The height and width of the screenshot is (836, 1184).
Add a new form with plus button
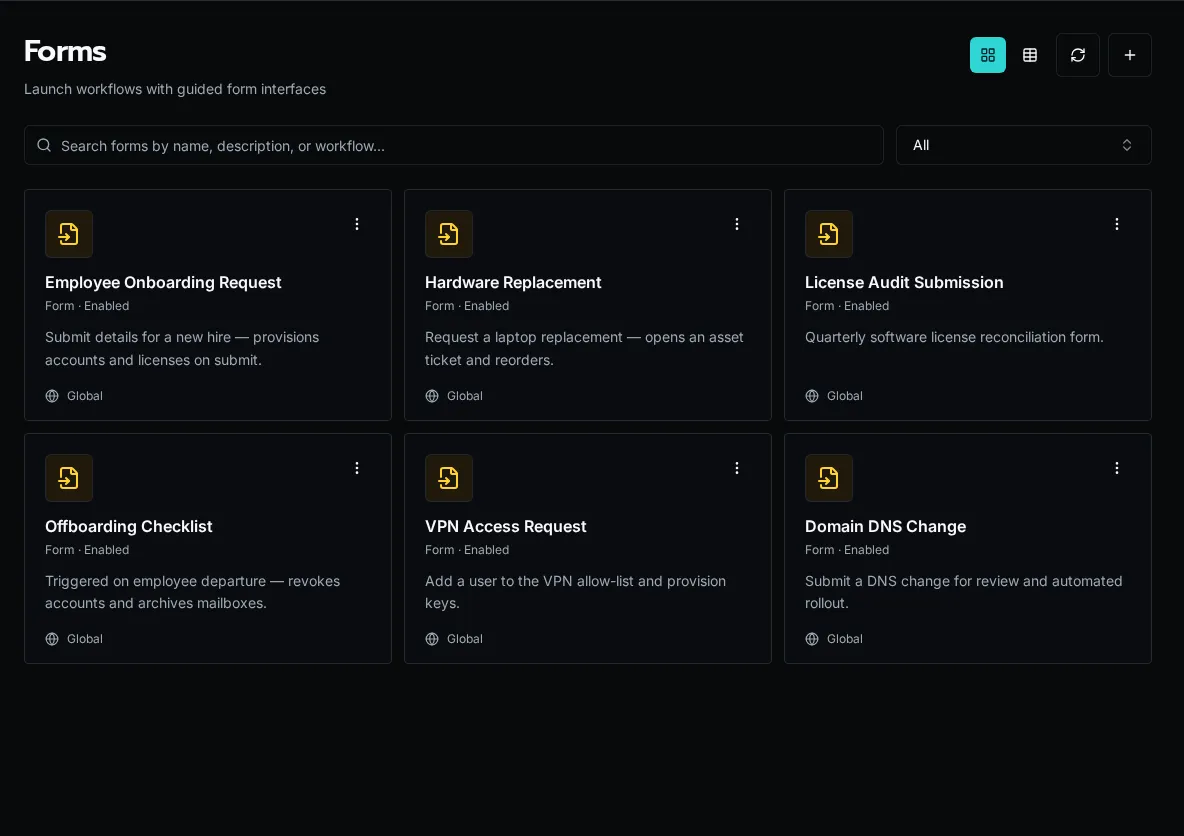coord(1129,55)
